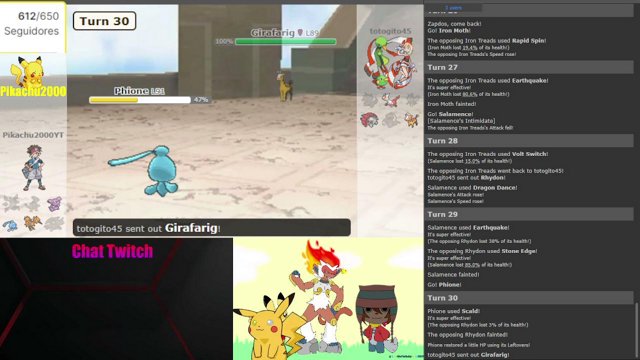Click the Pikachu and Infernape fan art
The width and height of the screenshot is (640, 360).
(328, 299)
